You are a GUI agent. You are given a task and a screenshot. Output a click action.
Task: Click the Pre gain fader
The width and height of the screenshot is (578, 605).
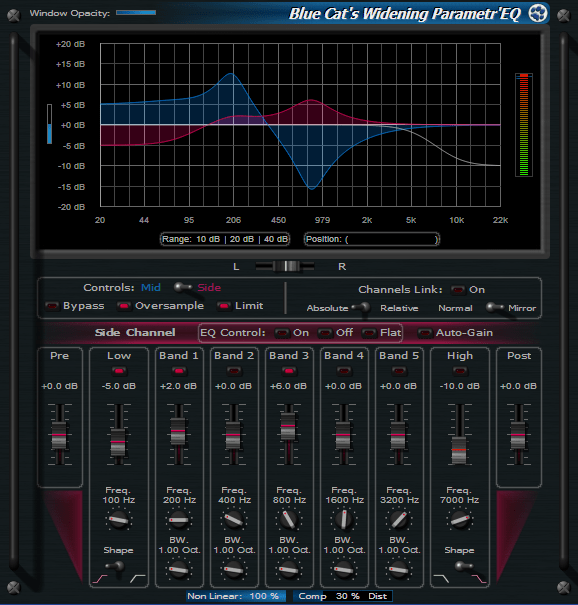coord(59,434)
